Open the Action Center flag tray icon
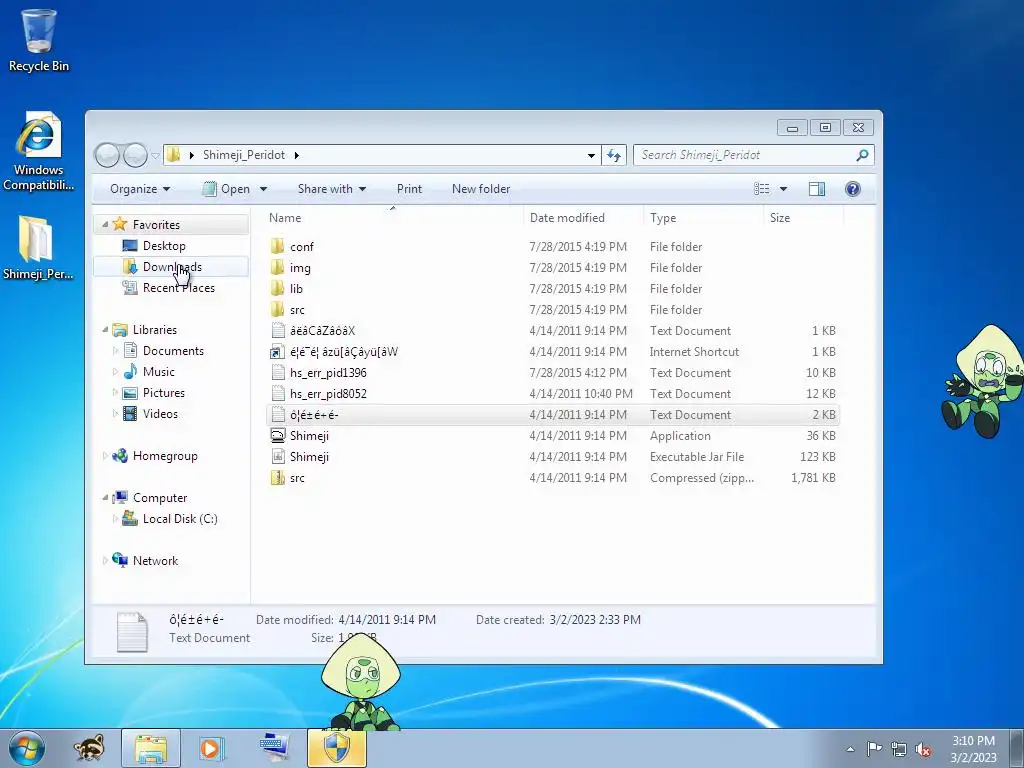This screenshot has height=768, width=1024. point(874,749)
